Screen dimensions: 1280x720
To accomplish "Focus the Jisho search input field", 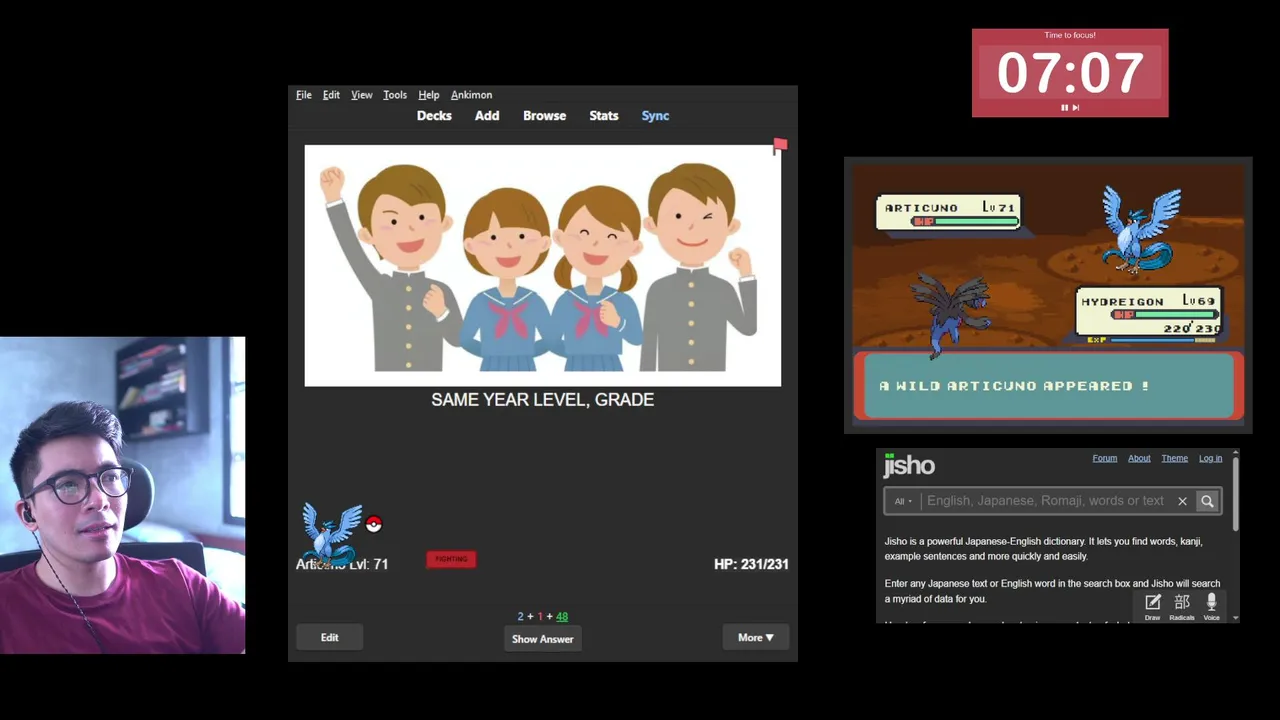I will 1045,501.
